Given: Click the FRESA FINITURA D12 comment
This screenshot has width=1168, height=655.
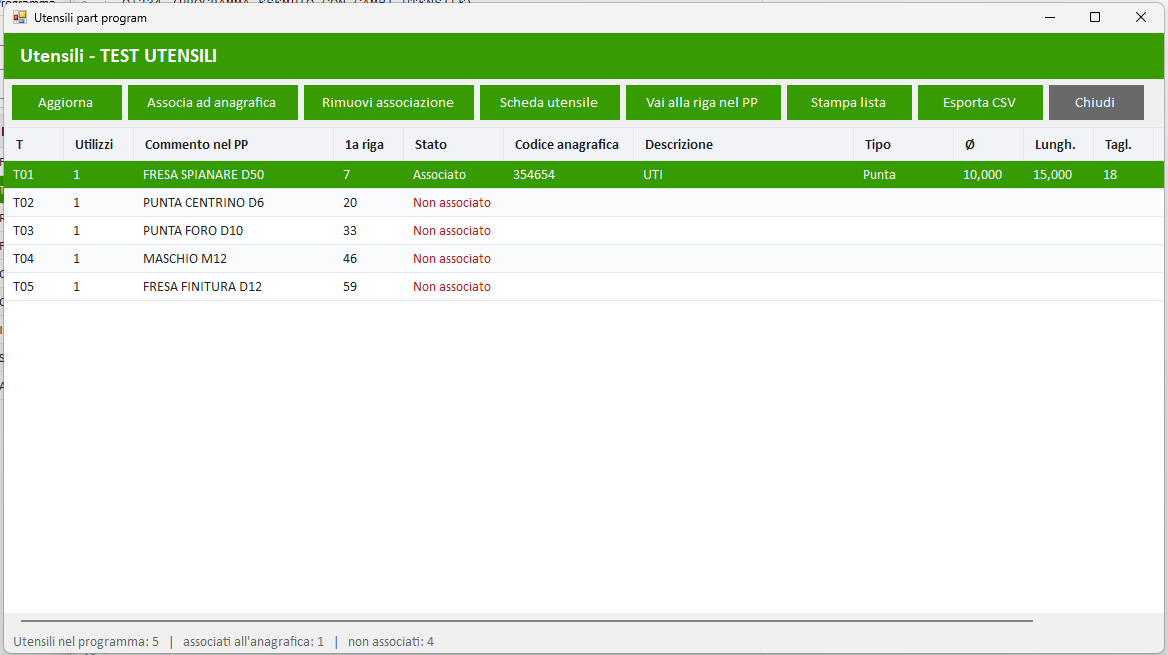Looking at the screenshot, I should coord(203,287).
